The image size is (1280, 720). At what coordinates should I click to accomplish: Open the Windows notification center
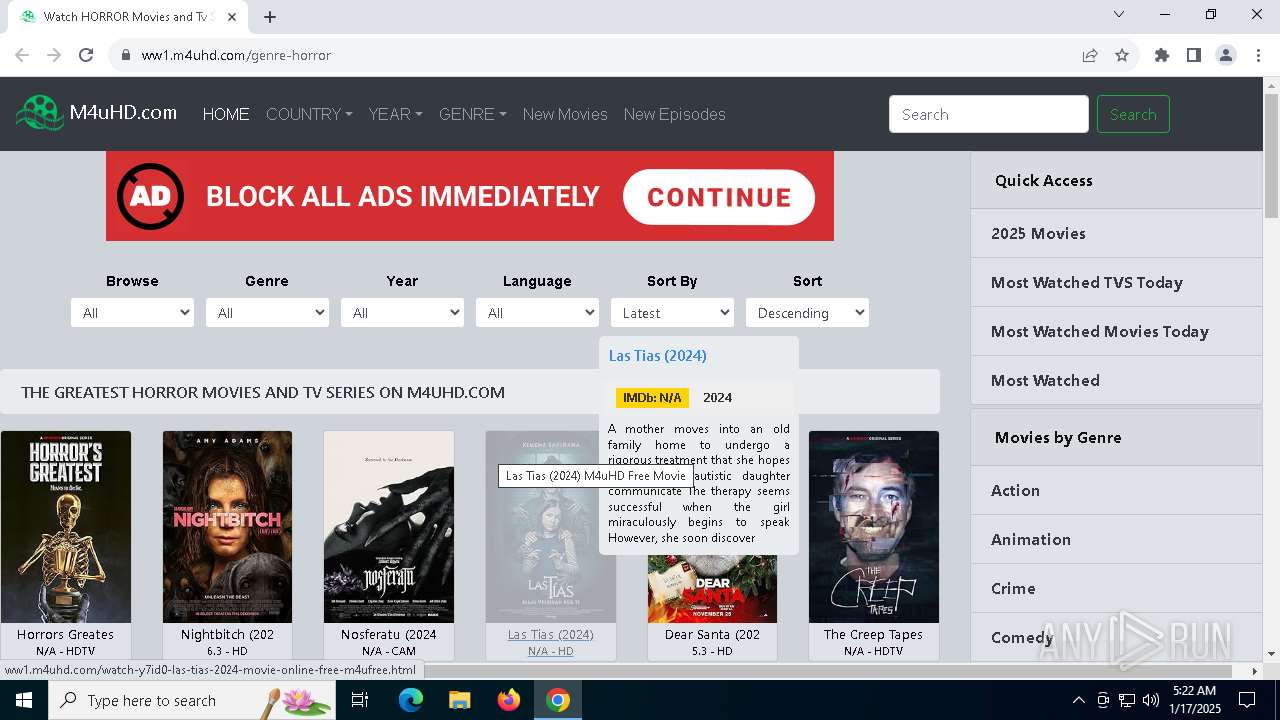[x=1247, y=700]
